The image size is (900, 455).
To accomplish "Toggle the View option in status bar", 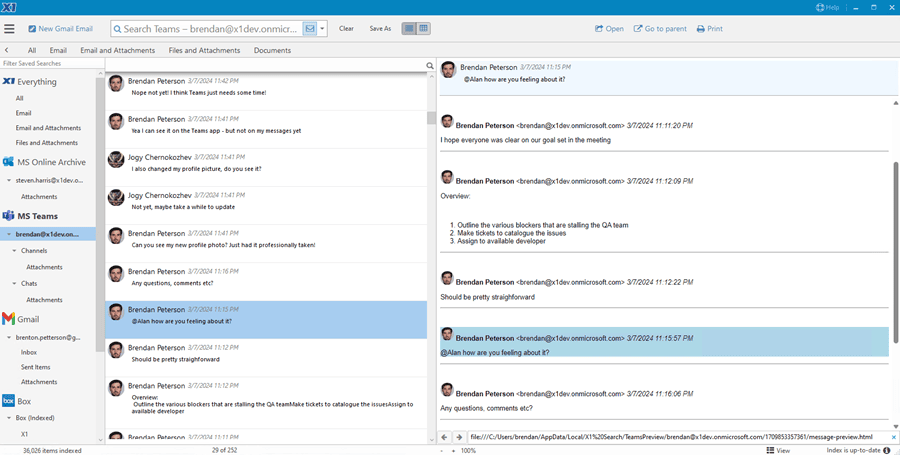I will [x=777, y=450].
